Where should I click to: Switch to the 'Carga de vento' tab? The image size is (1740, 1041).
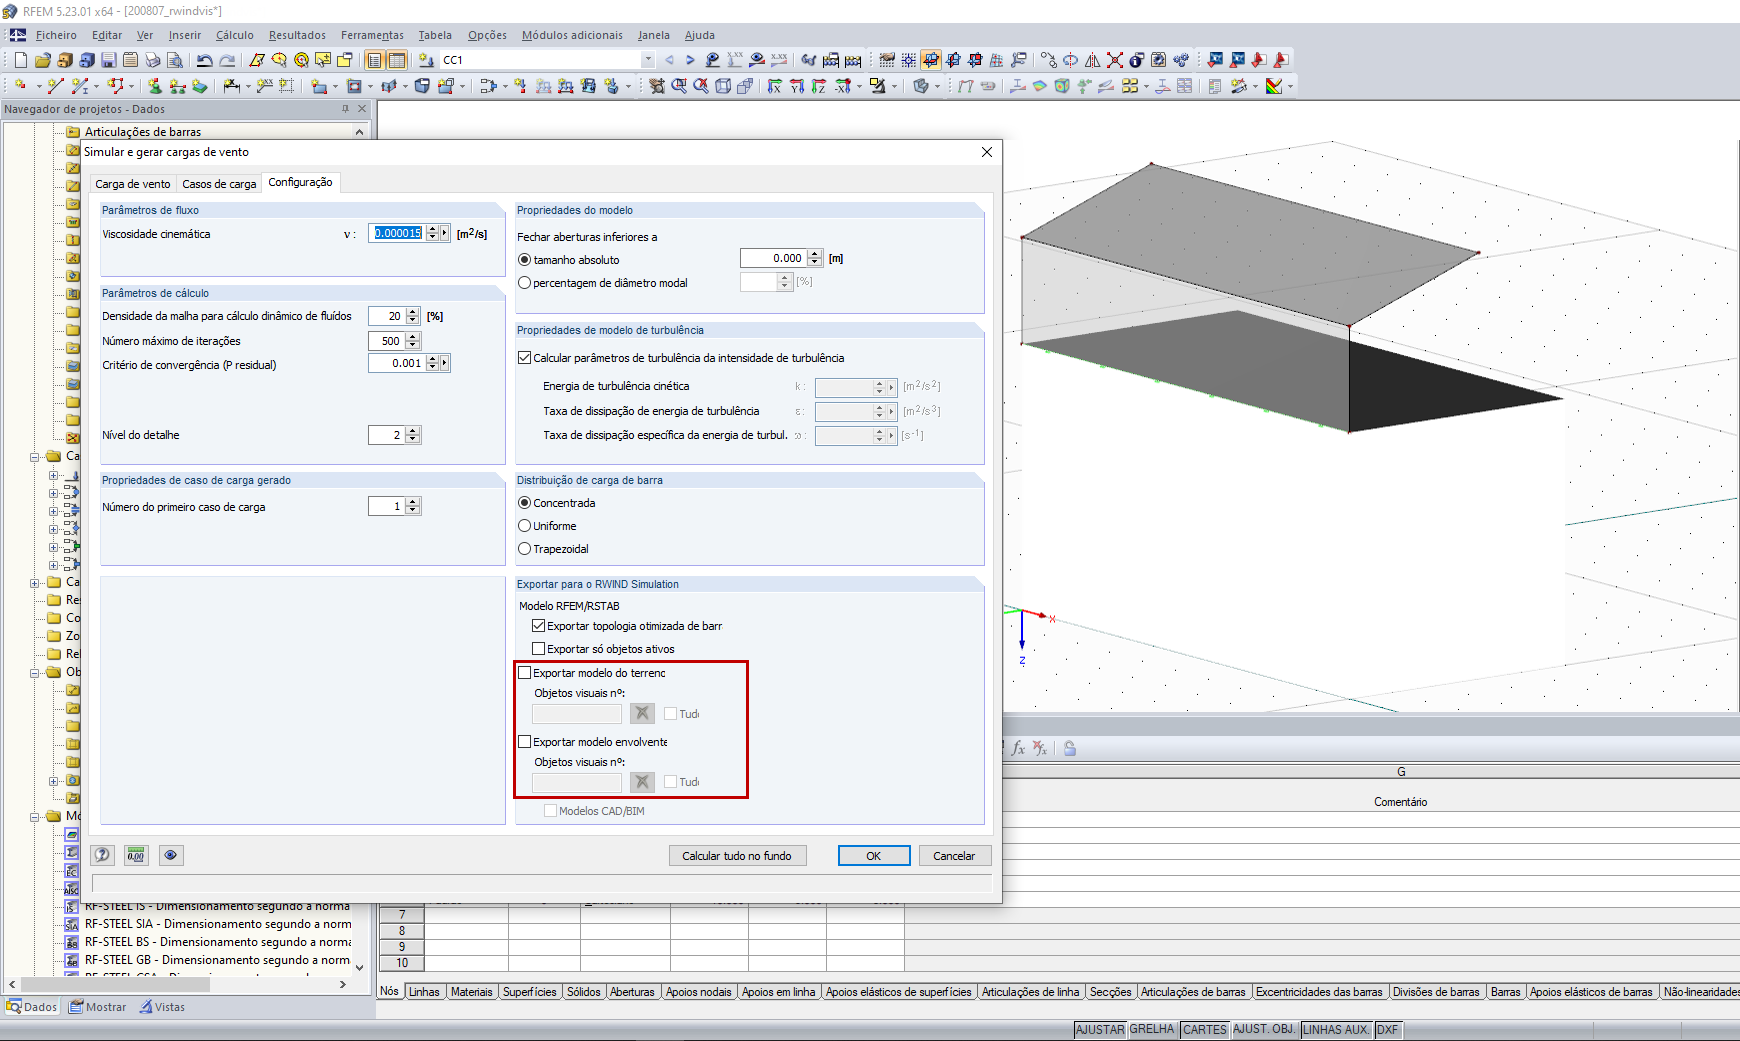[133, 184]
